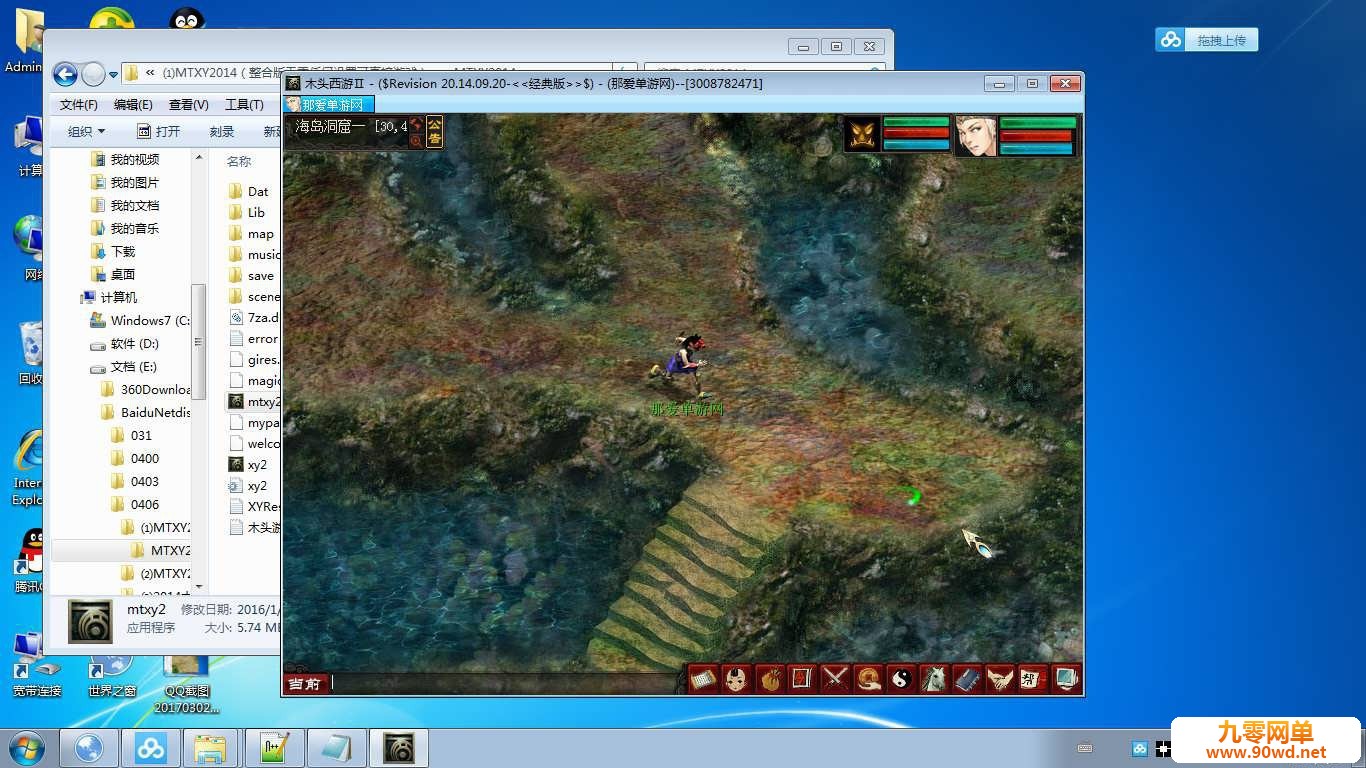Screen dimensions: 1366x768
Task: Open 编辑(E) menu in Explorer window
Action: [133, 105]
